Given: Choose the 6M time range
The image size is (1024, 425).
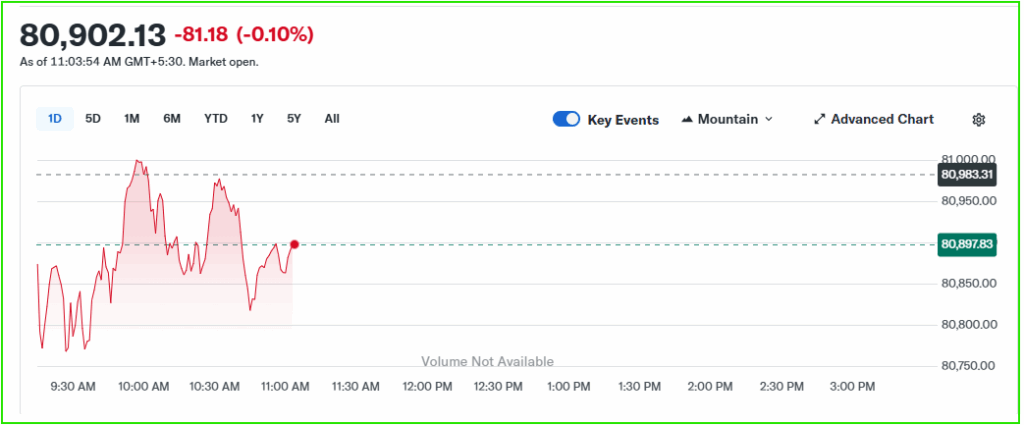Looking at the screenshot, I should (172, 119).
